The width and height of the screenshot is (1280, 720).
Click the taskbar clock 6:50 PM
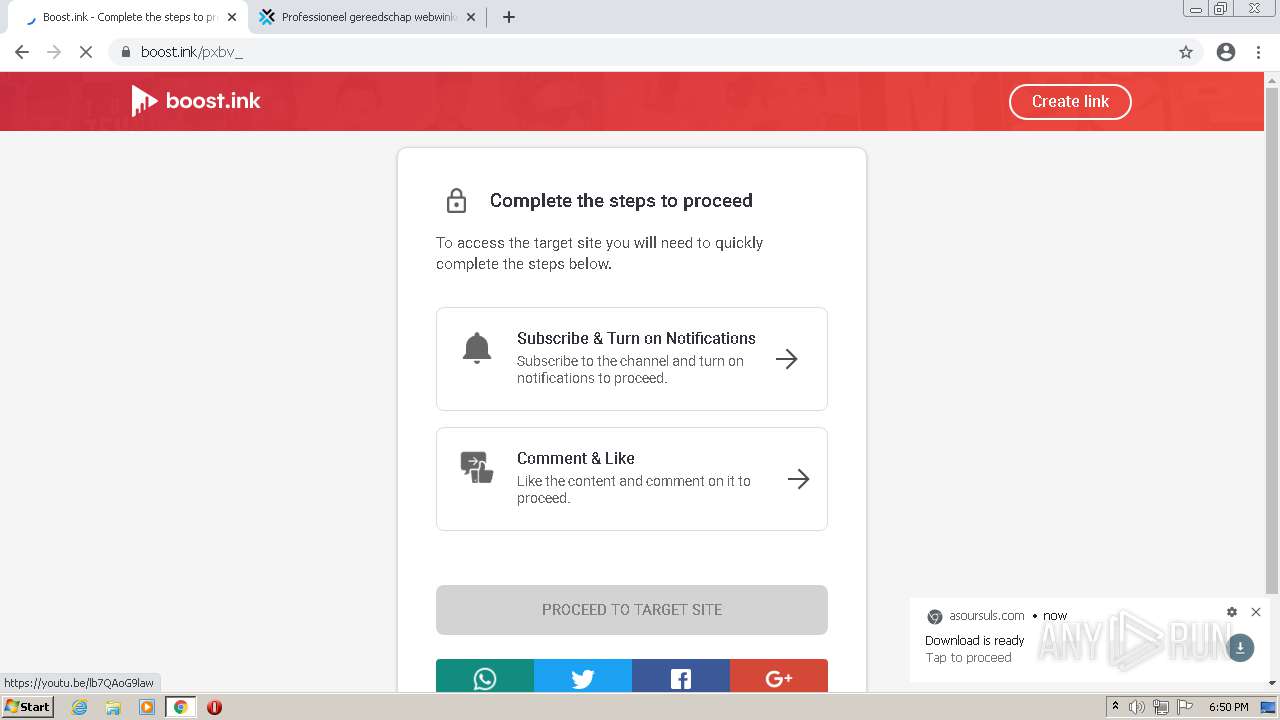pos(1229,707)
